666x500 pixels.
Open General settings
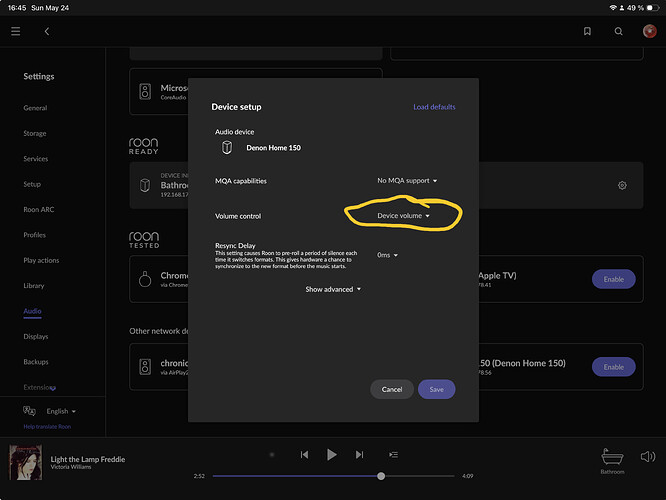pos(35,108)
